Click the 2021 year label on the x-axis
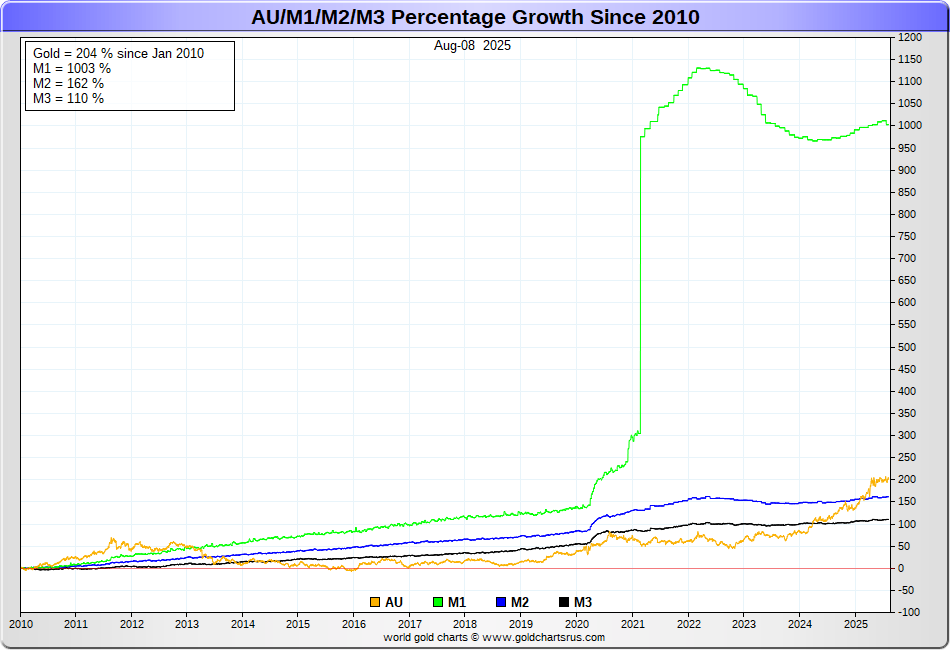 (632, 624)
